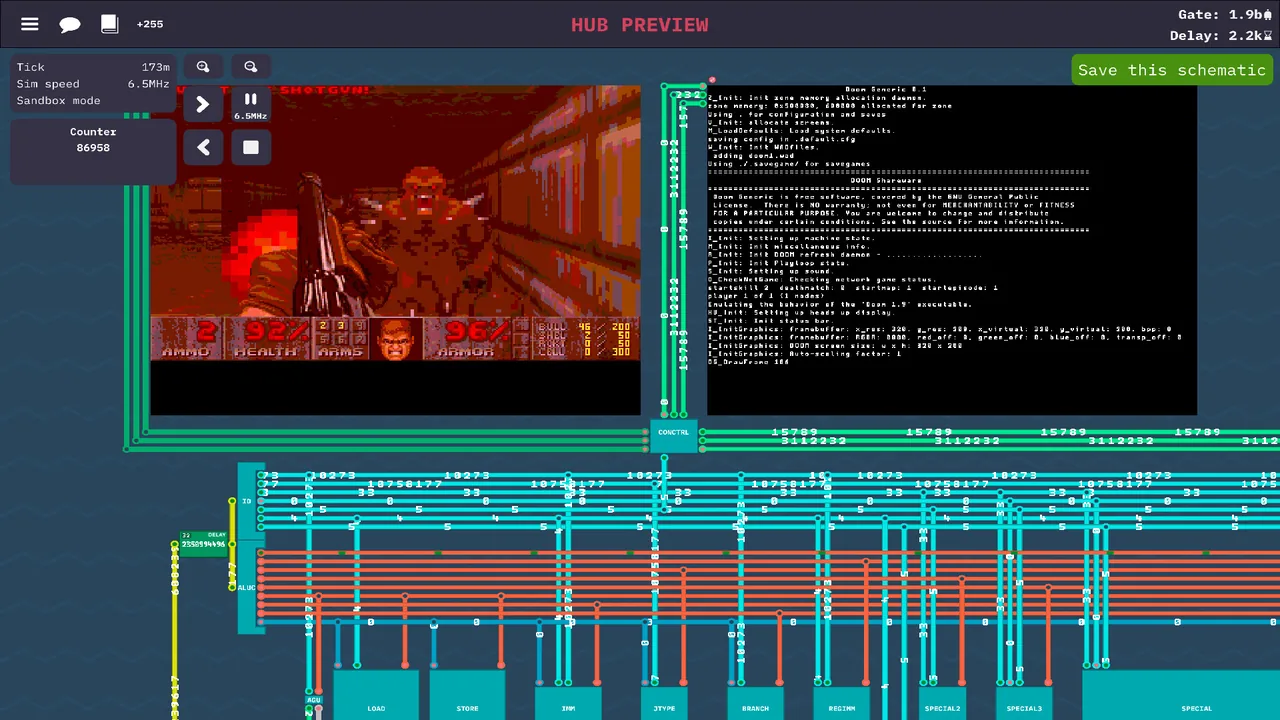Viewport: 1280px width, 720px height.
Task: Select the wide SPECIAL component block
Action: pyautogui.click(x=1181, y=696)
